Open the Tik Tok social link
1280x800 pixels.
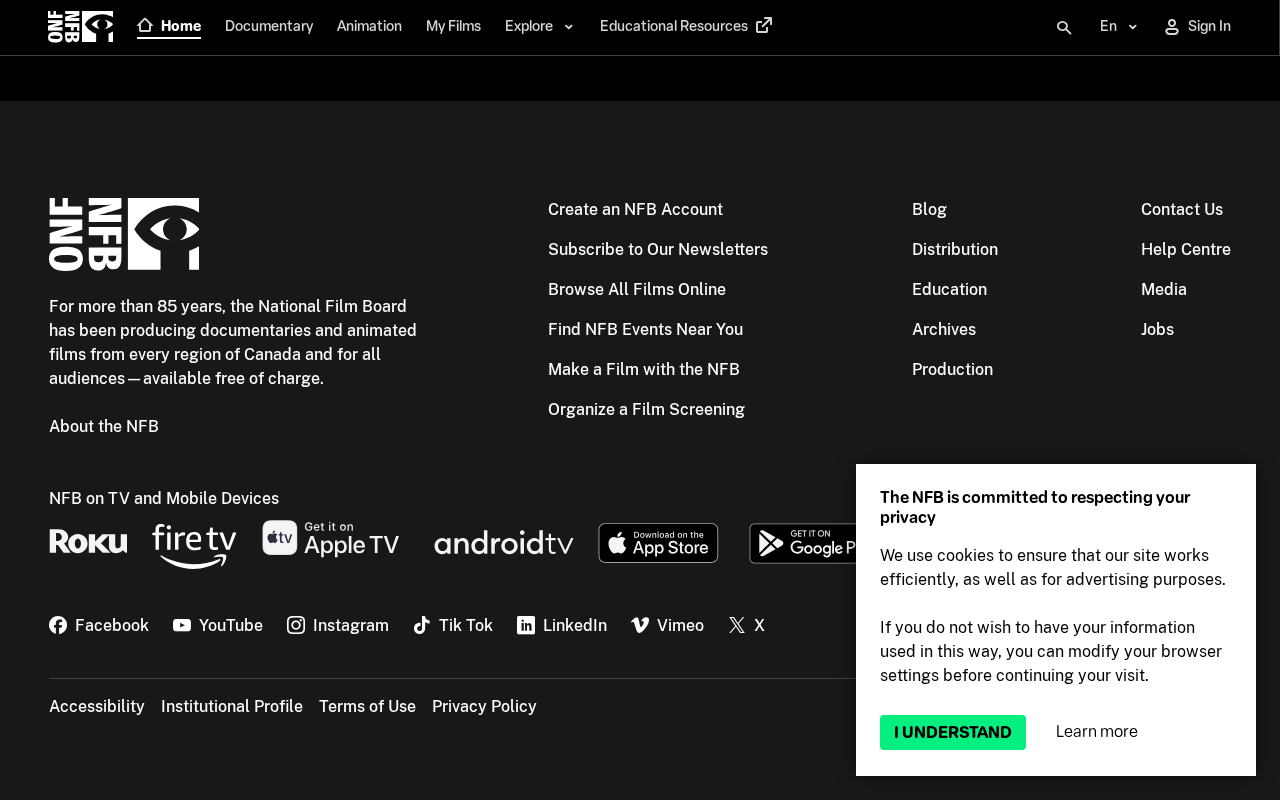[x=453, y=625]
